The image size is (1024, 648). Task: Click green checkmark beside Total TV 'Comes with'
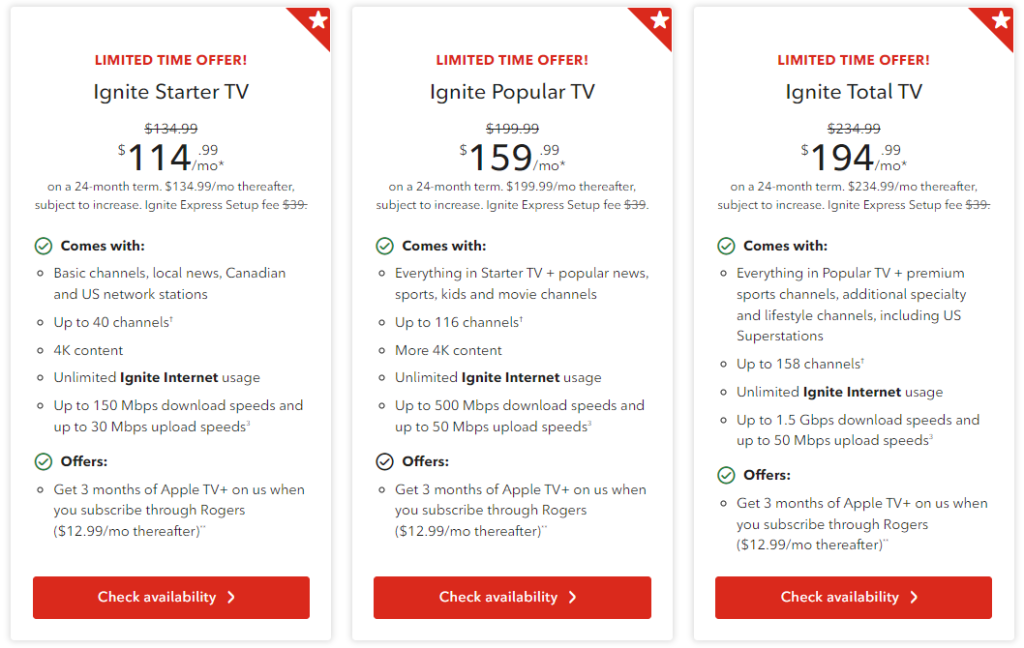click(x=726, y=246)
